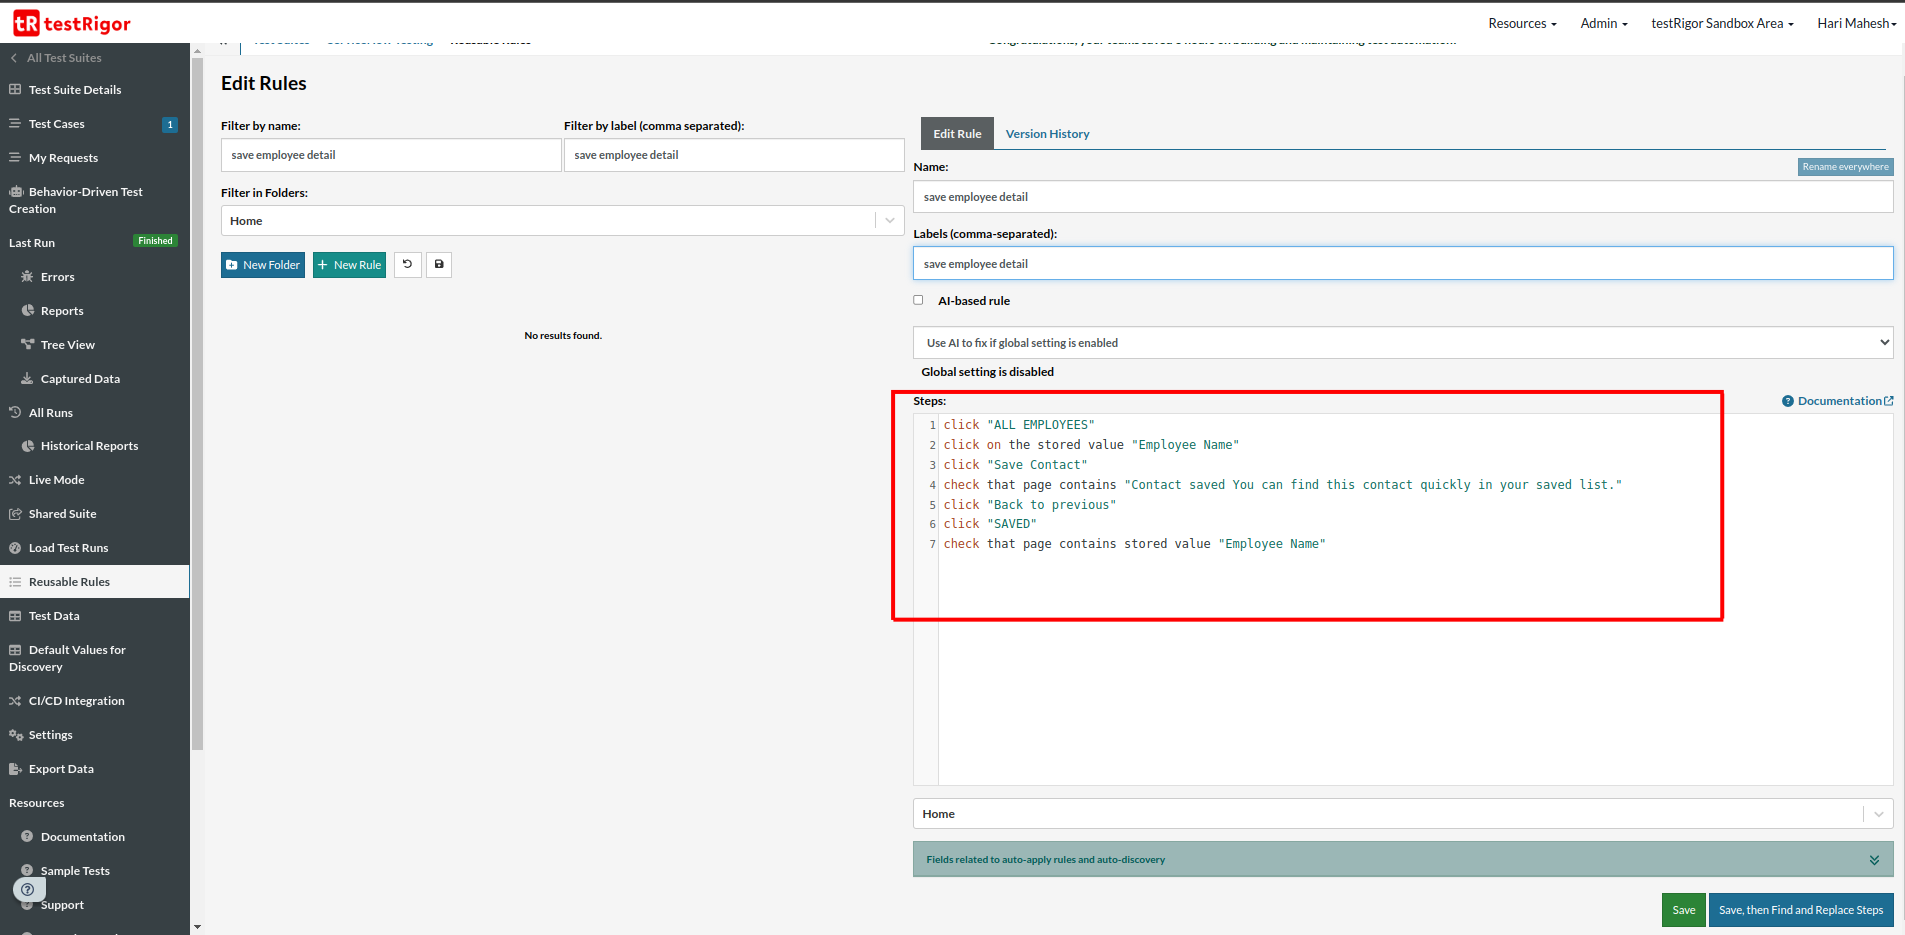
Task: Open the Tree View sidebar item
Action: coord(67,345)
